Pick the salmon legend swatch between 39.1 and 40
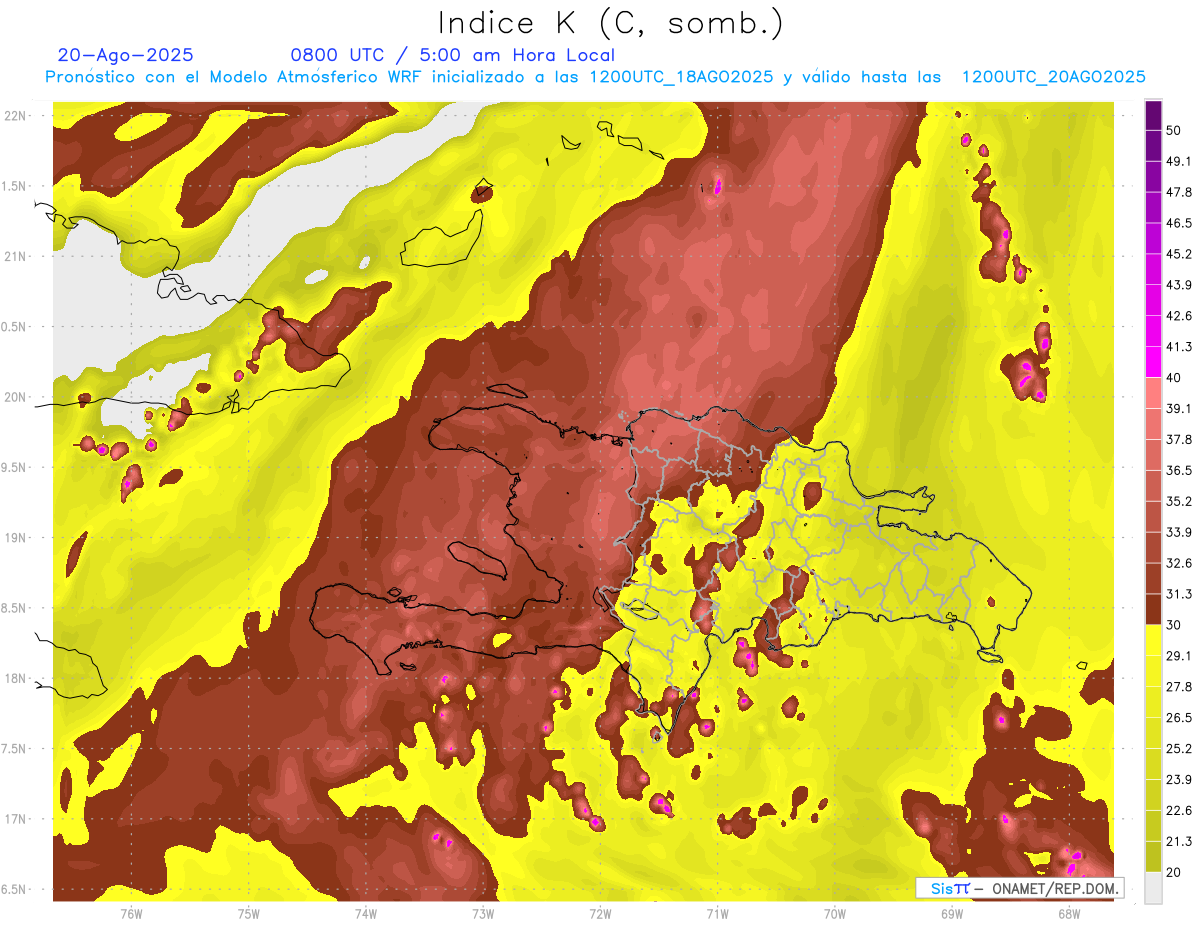 1153,393
